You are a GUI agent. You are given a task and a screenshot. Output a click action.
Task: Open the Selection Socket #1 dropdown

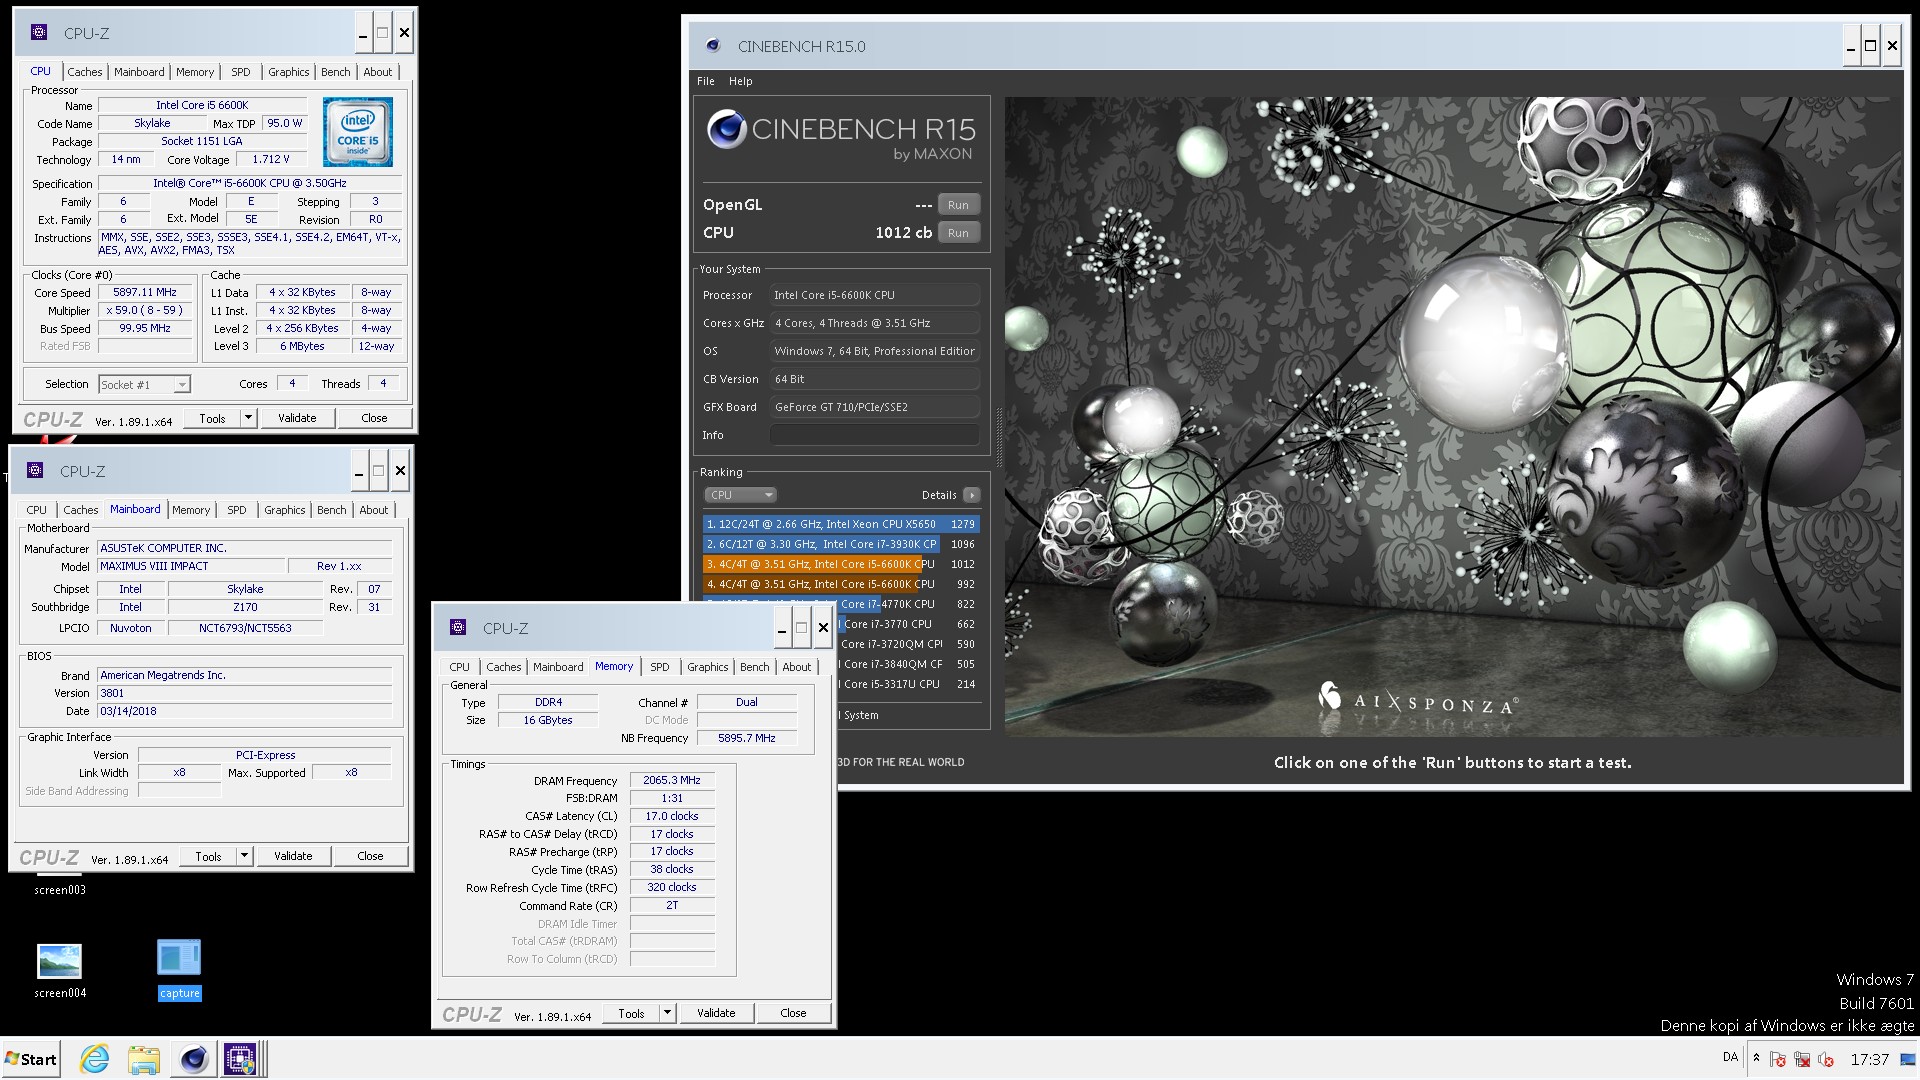(x=181, y=385)
